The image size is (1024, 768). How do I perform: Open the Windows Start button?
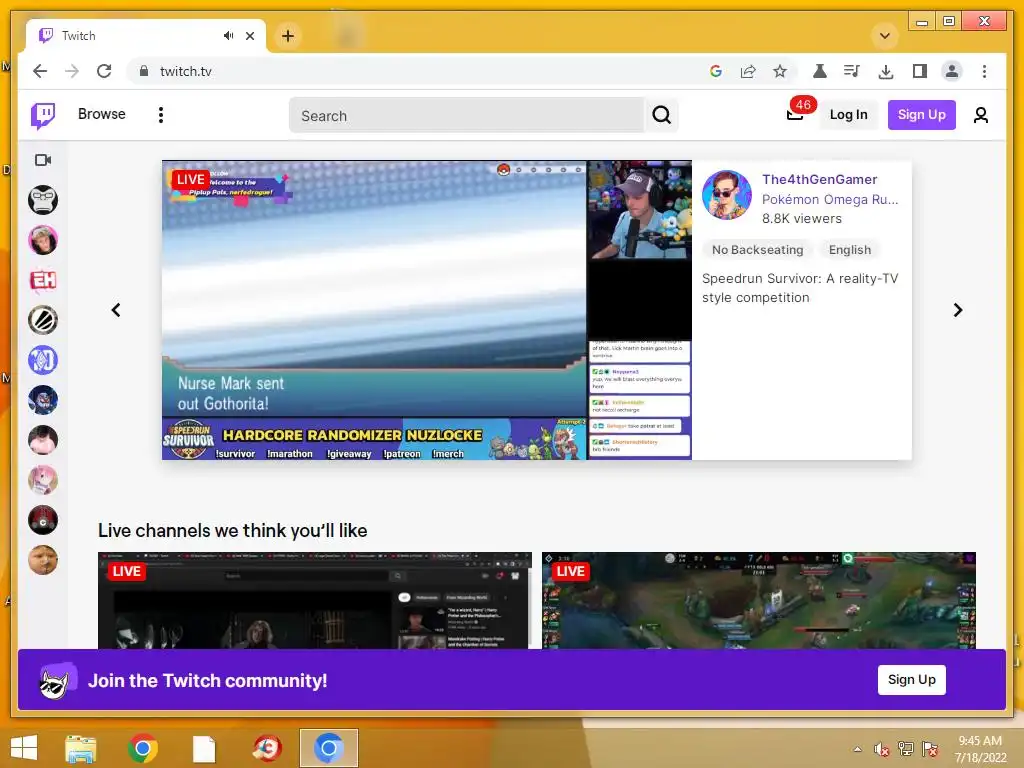tap(24, 748)
